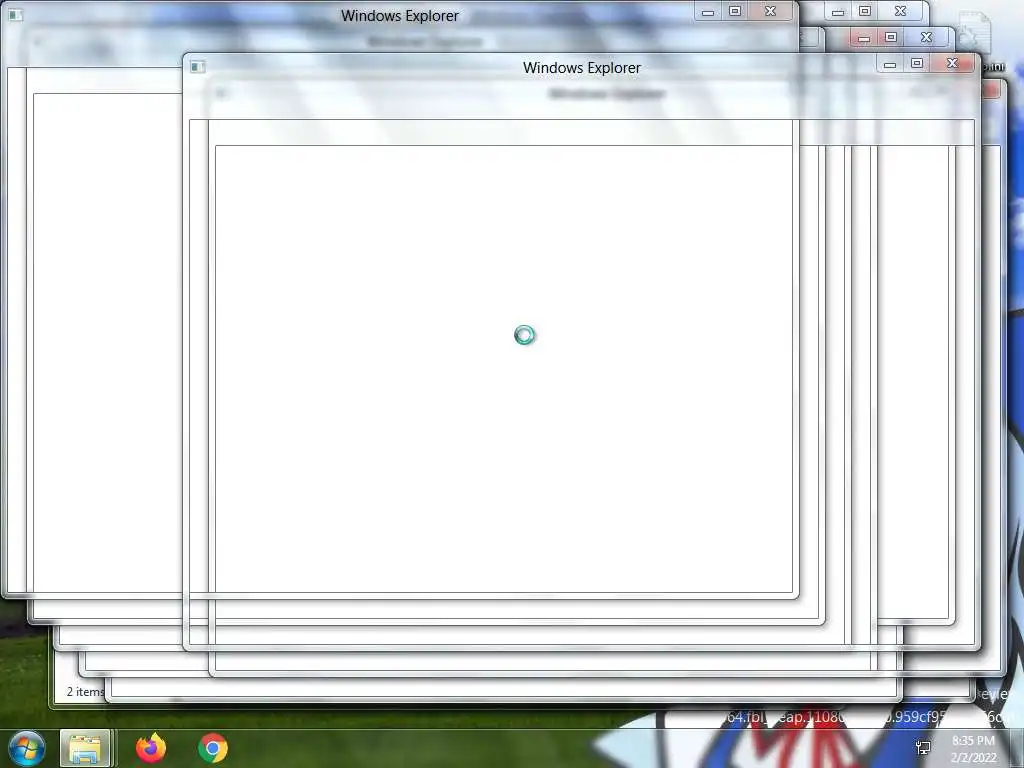
Task: Click the front Windows Explorer window's title icon
Action: 198,67
